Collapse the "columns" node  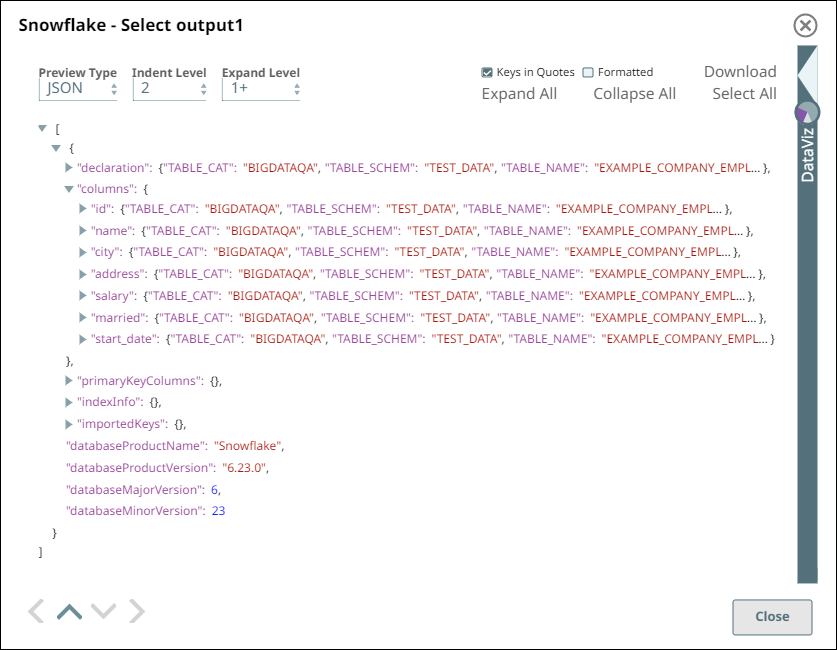point(69,188)
